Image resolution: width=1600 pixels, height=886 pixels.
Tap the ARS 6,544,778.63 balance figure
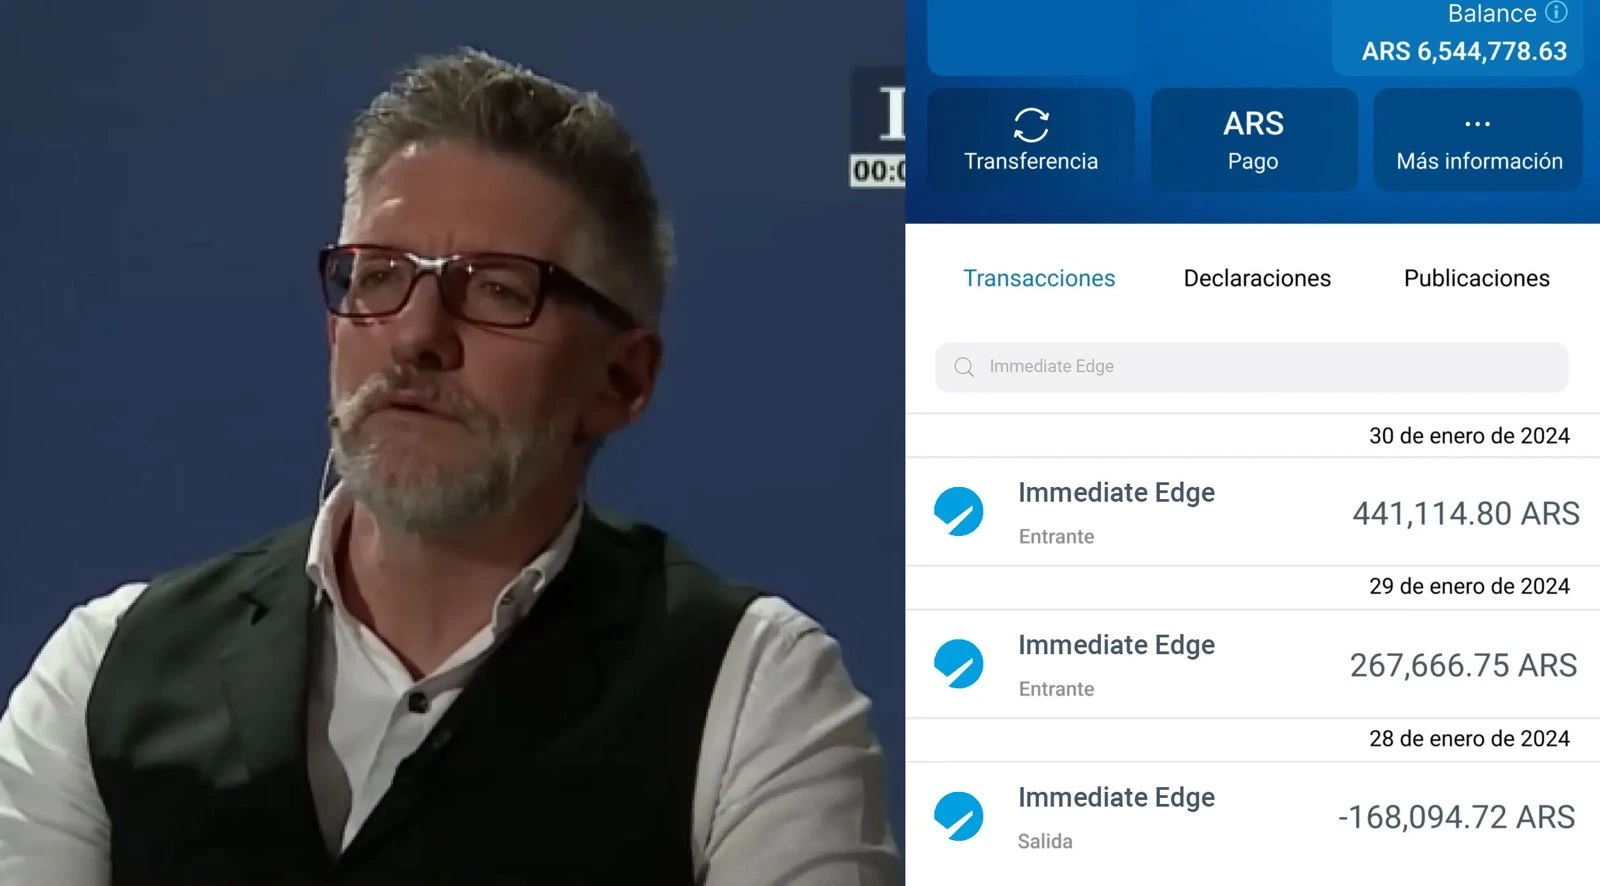(x=1464, y=51)
